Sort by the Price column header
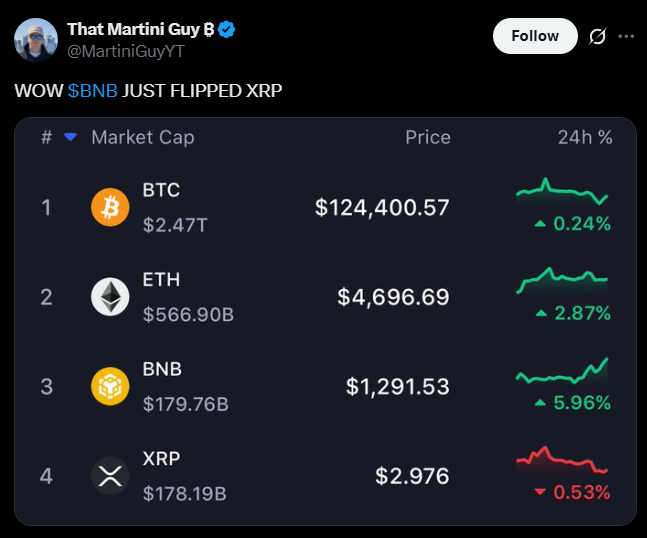Screen dimensions: 647x538 (x=427, y=137)
